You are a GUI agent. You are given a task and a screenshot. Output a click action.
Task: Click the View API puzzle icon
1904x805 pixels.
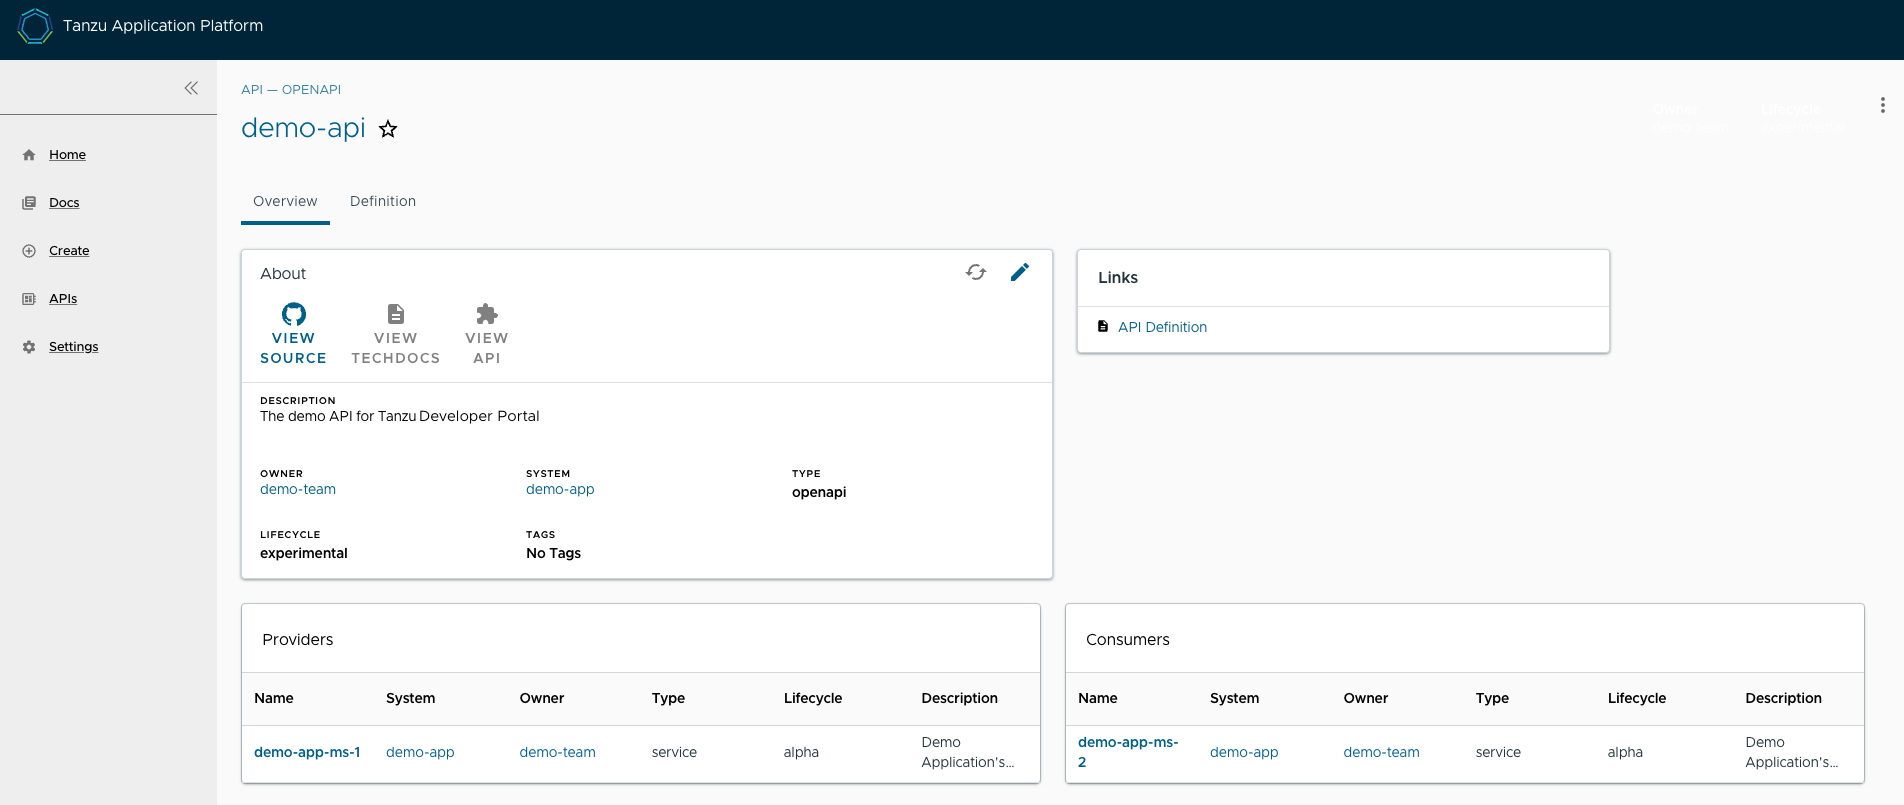(x=487, y=314)
